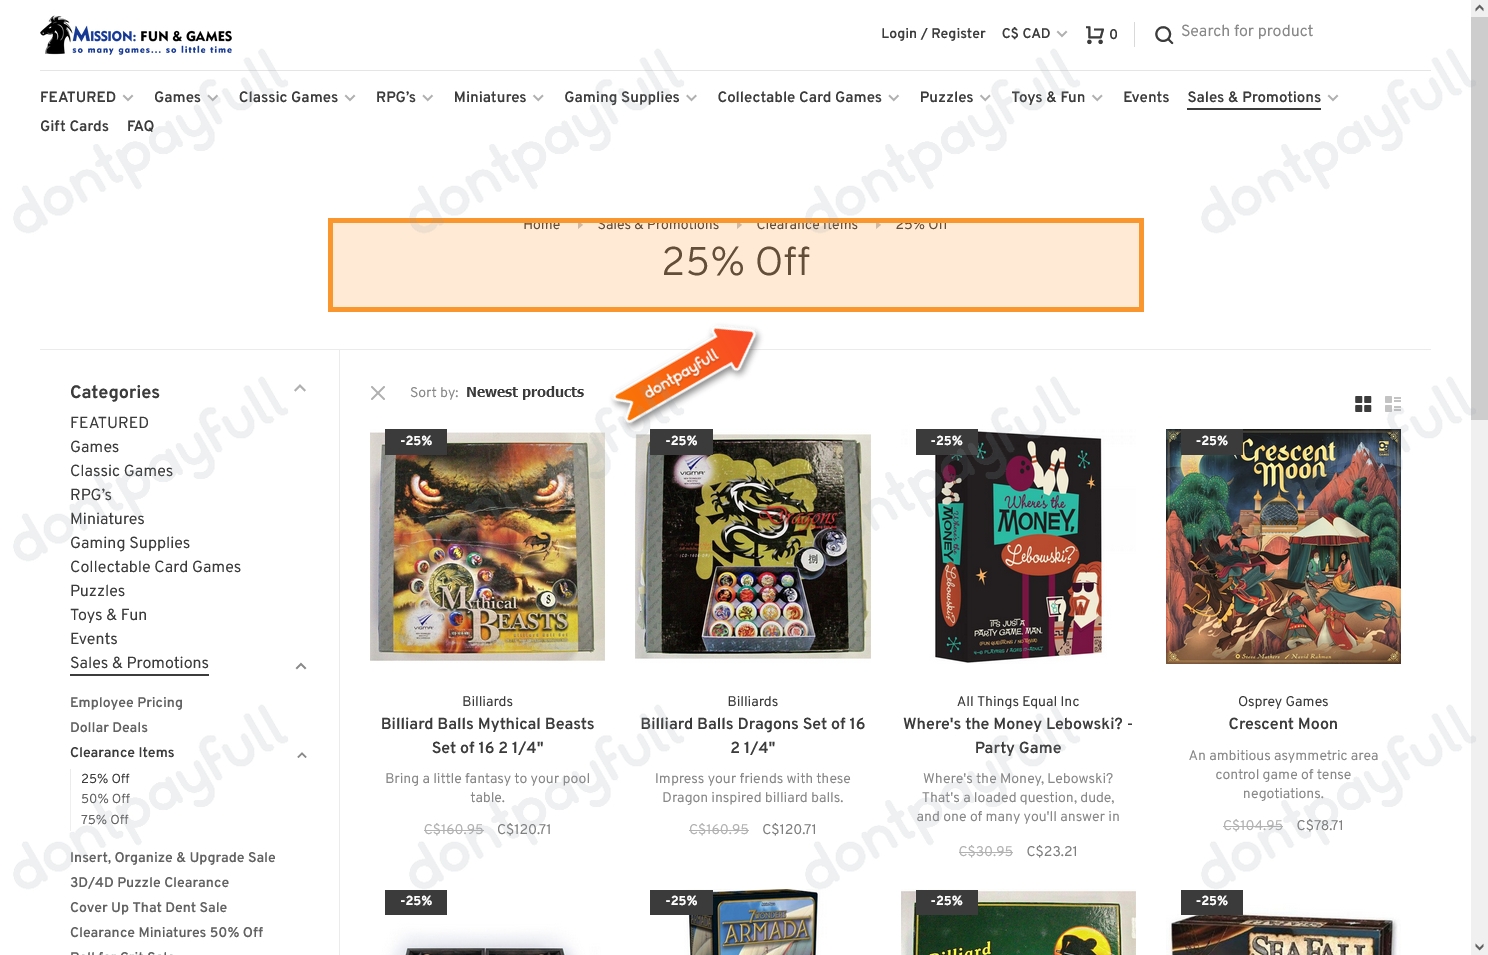Switch to grid view layout

pyautogui.click(x=1363, y=404)
